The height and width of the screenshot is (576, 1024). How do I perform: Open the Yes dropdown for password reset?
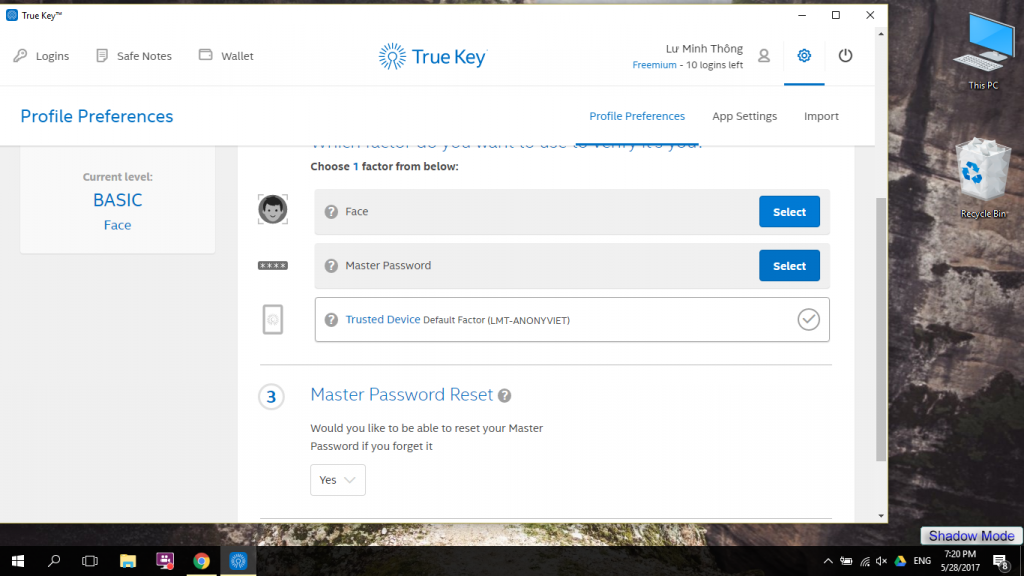pos(337,480)
